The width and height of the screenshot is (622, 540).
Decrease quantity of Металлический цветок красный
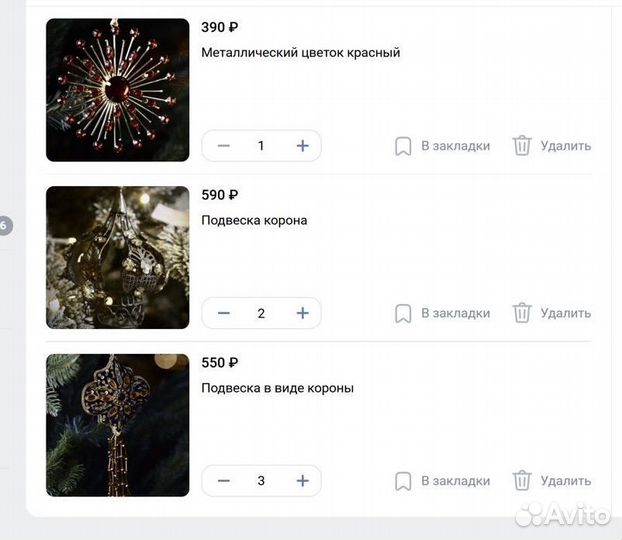click(224, 146)
